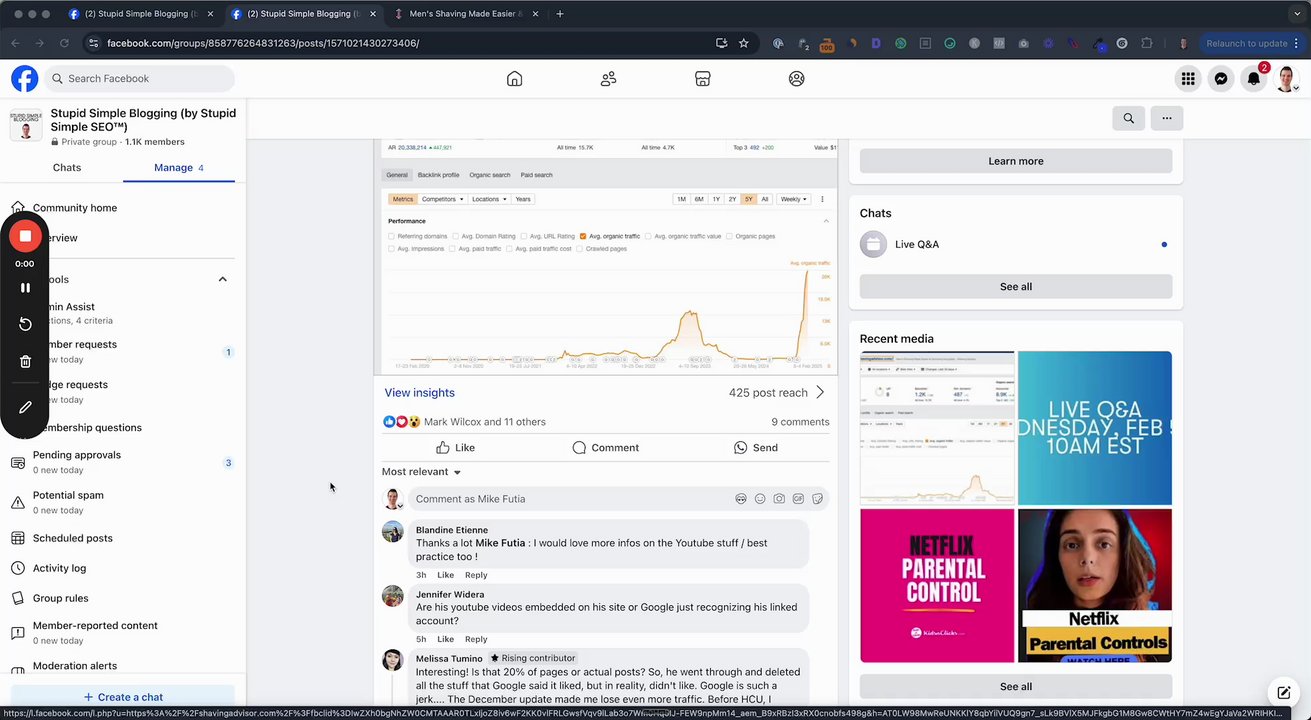Screen dimensions: 1311x720
Task: Click the Facebook logo icon
Action: click(24, 78)
